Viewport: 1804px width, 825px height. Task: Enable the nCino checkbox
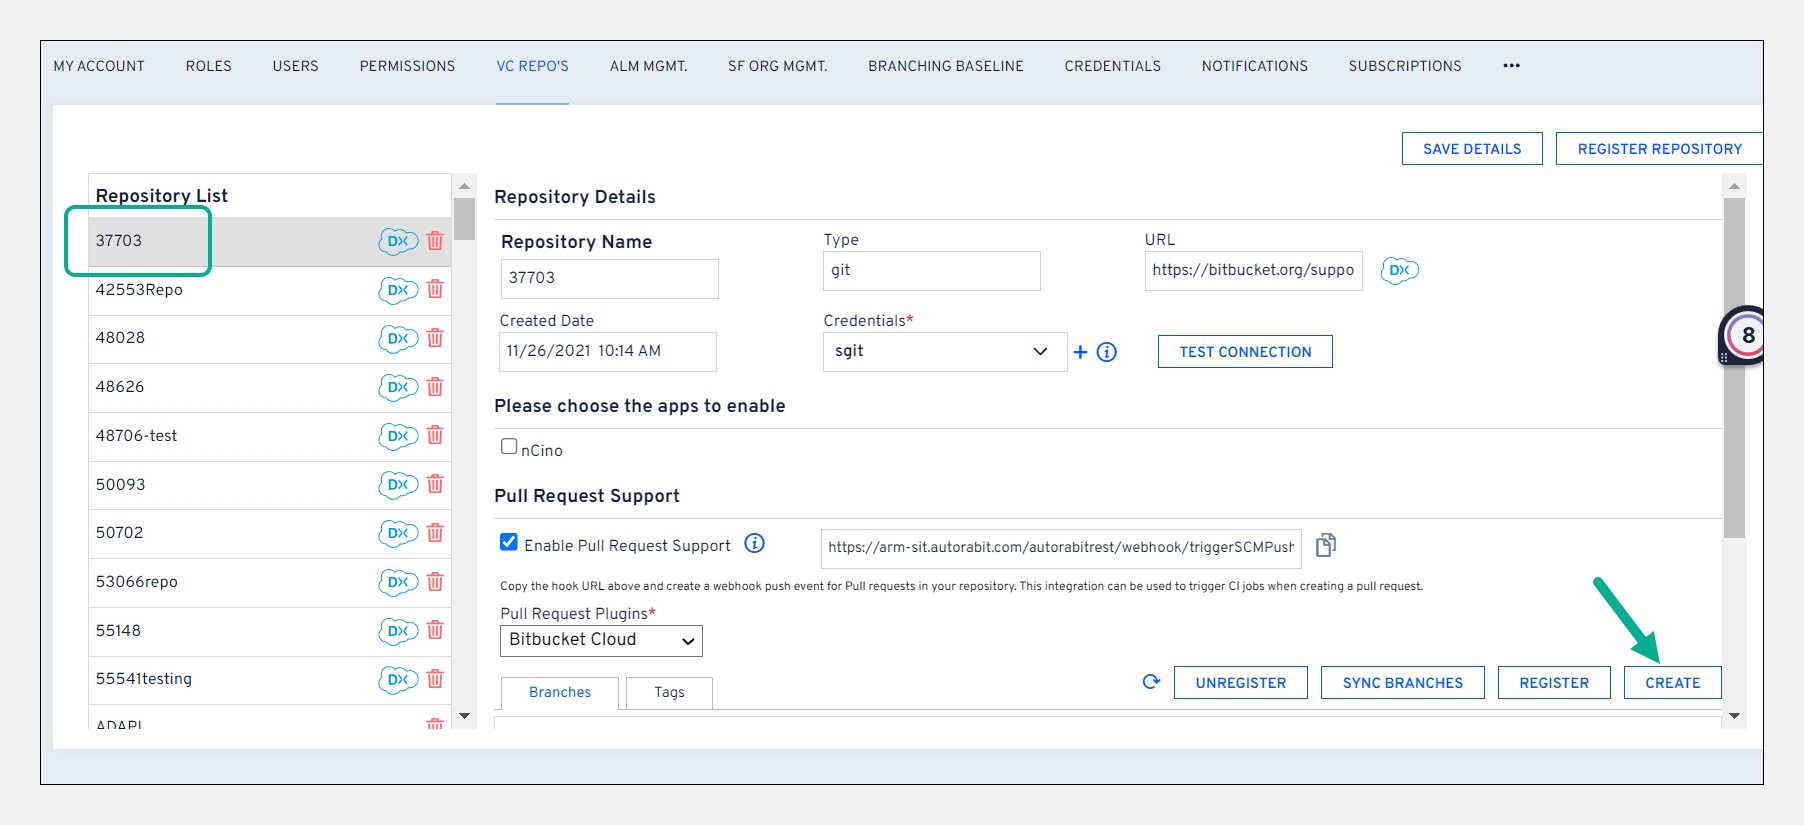coord(509,447)
